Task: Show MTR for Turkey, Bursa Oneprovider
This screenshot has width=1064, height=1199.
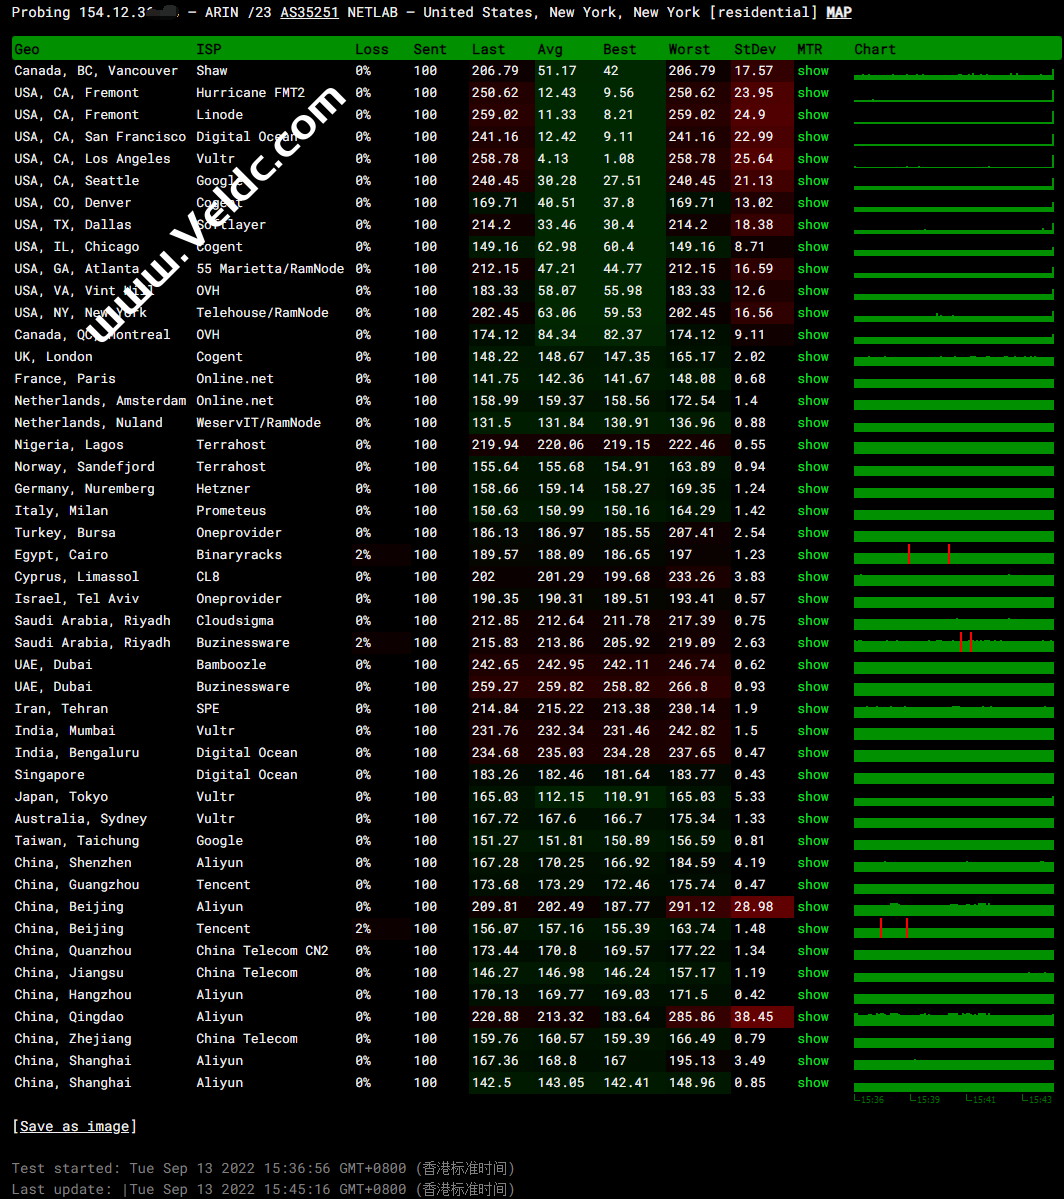Action: click(x=812, y=533)
